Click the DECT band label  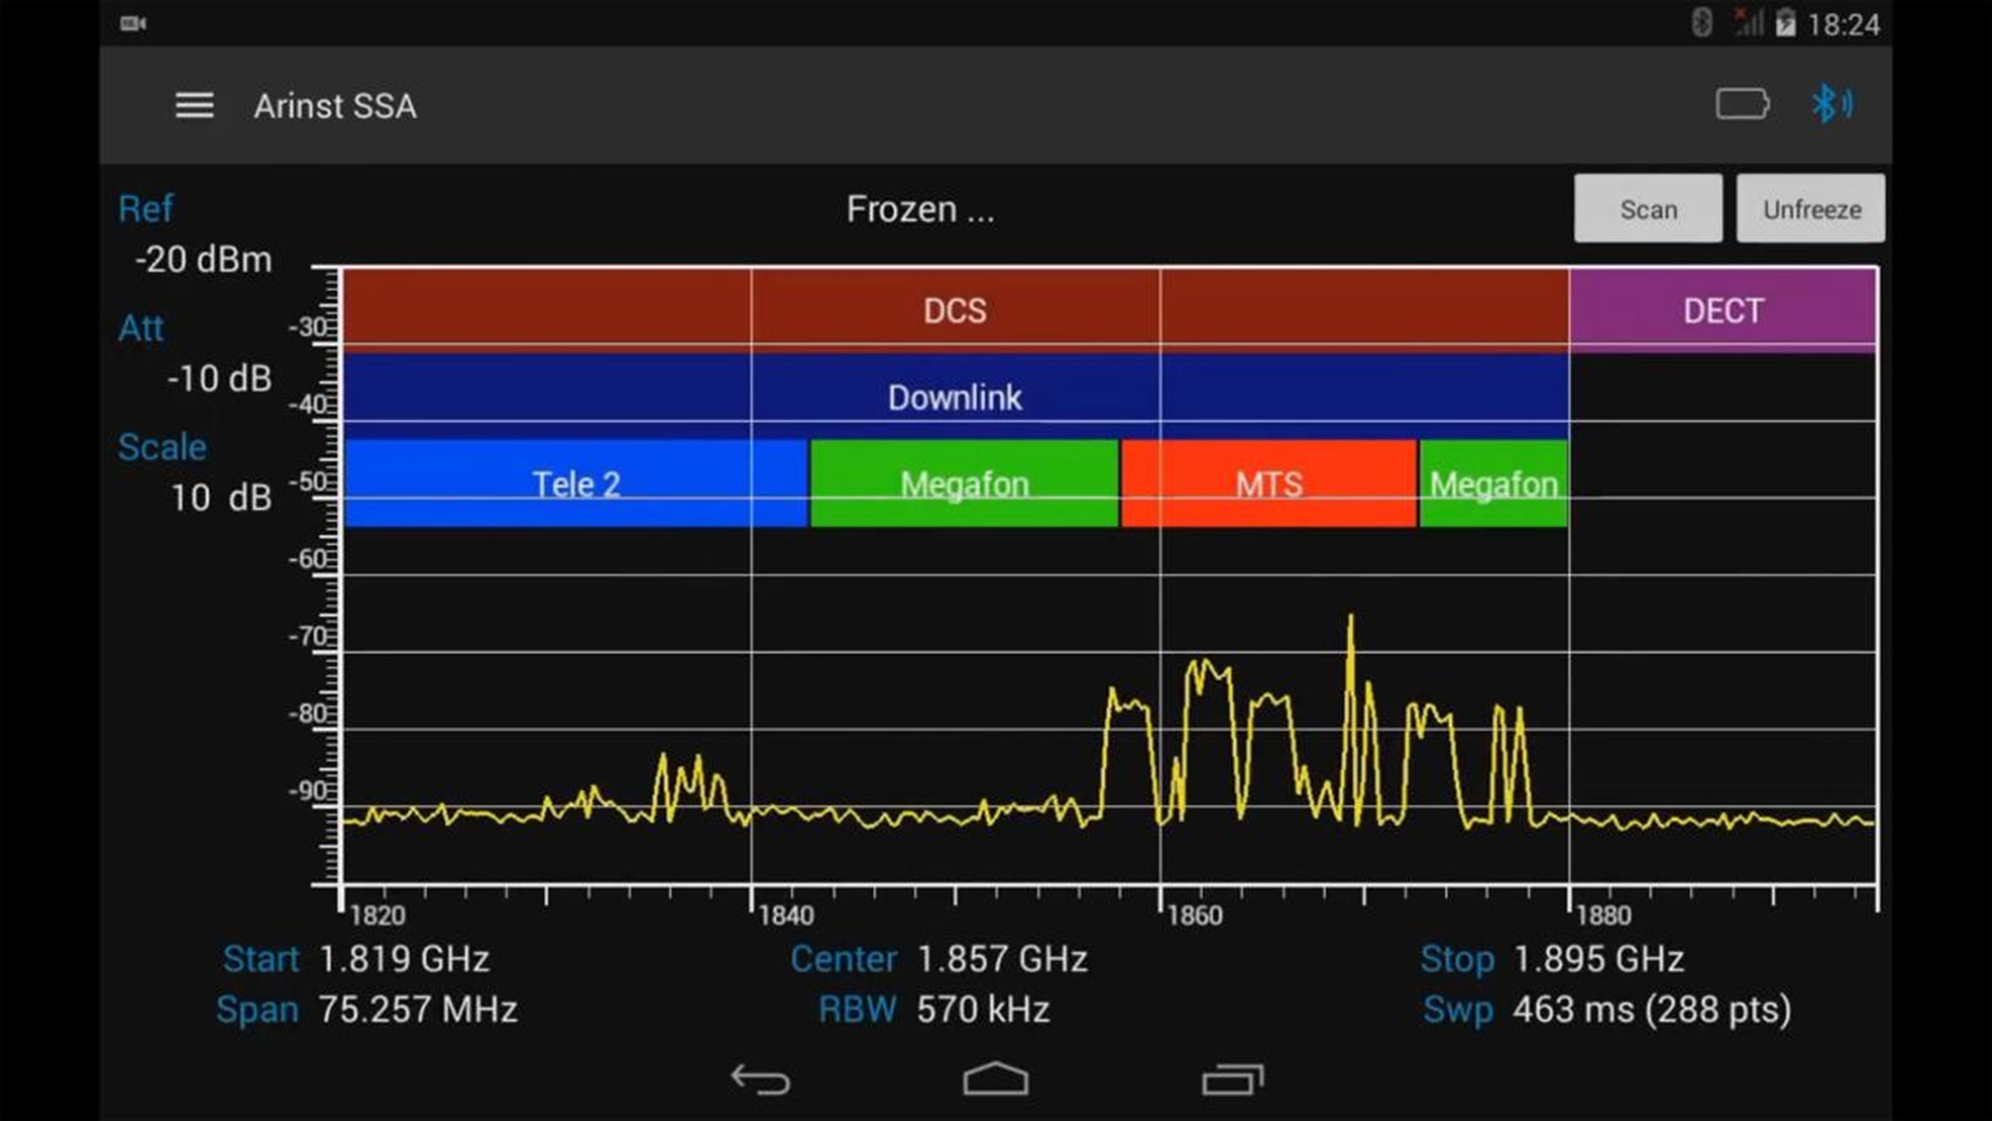tap(1724, 309)
